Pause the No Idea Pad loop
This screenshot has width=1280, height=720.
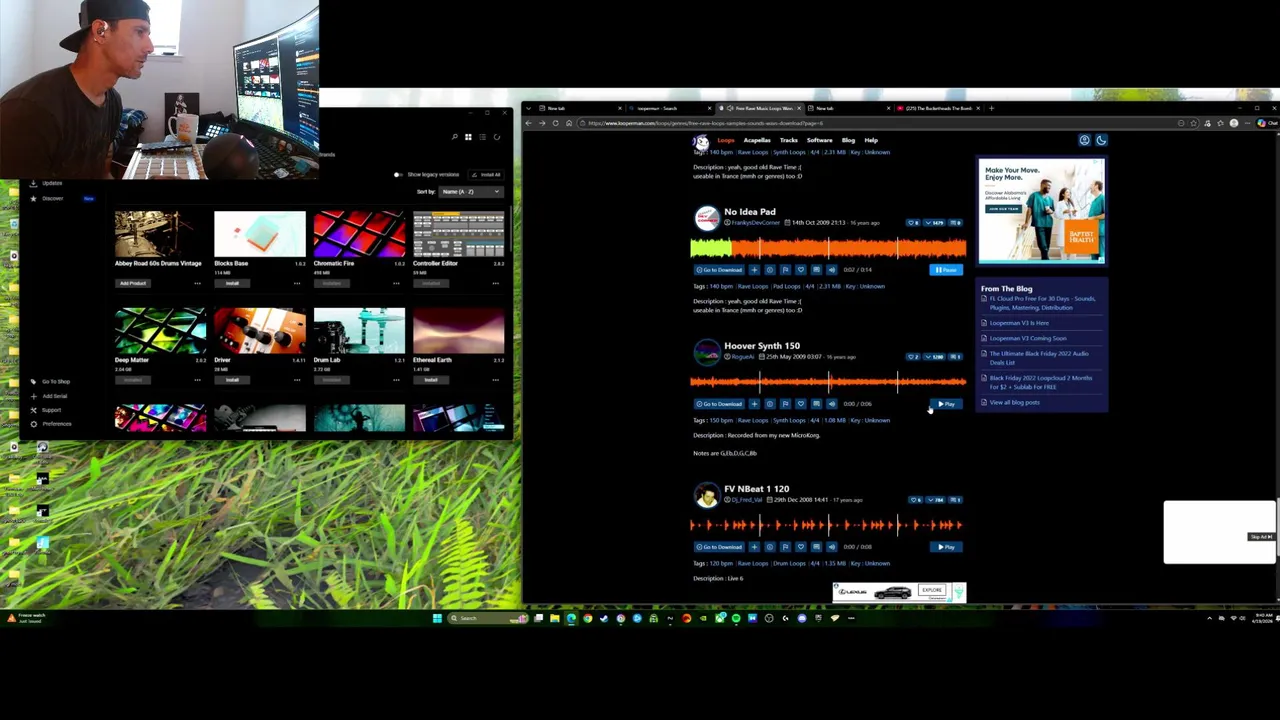point(946,270)
